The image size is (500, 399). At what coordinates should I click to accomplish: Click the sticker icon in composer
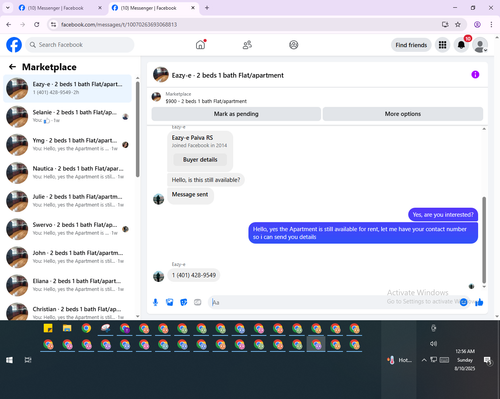click(184, 302)
